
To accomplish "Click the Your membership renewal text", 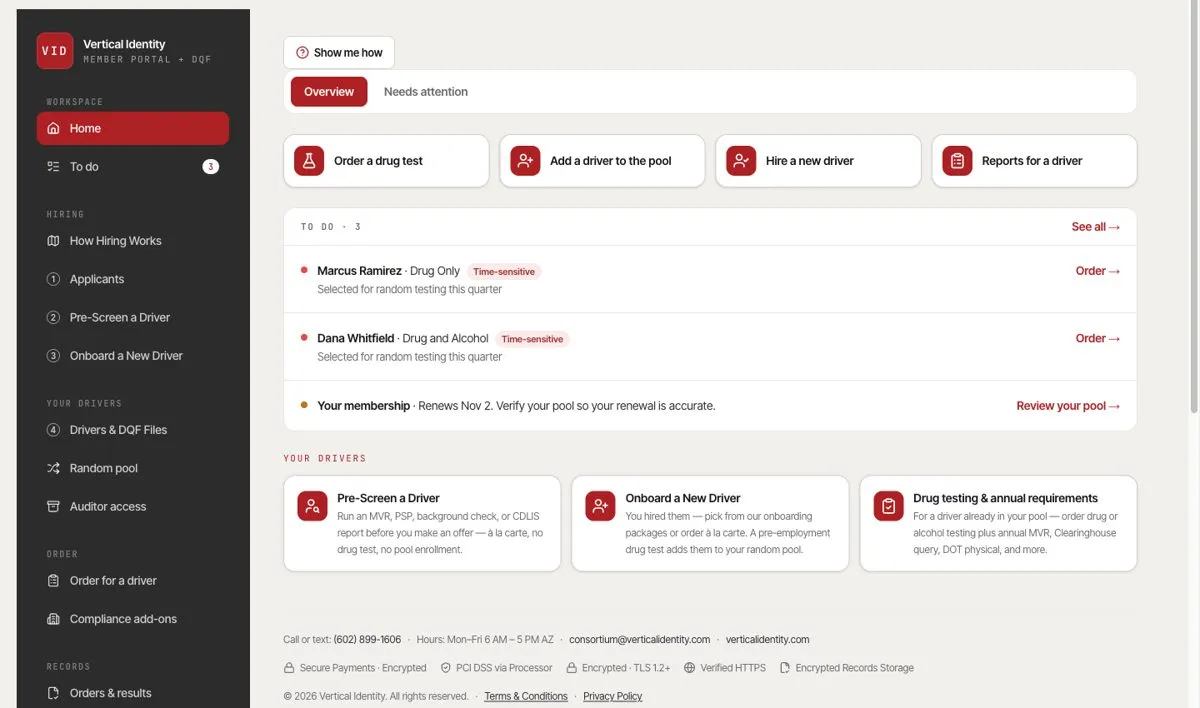I will pos(516,406).
